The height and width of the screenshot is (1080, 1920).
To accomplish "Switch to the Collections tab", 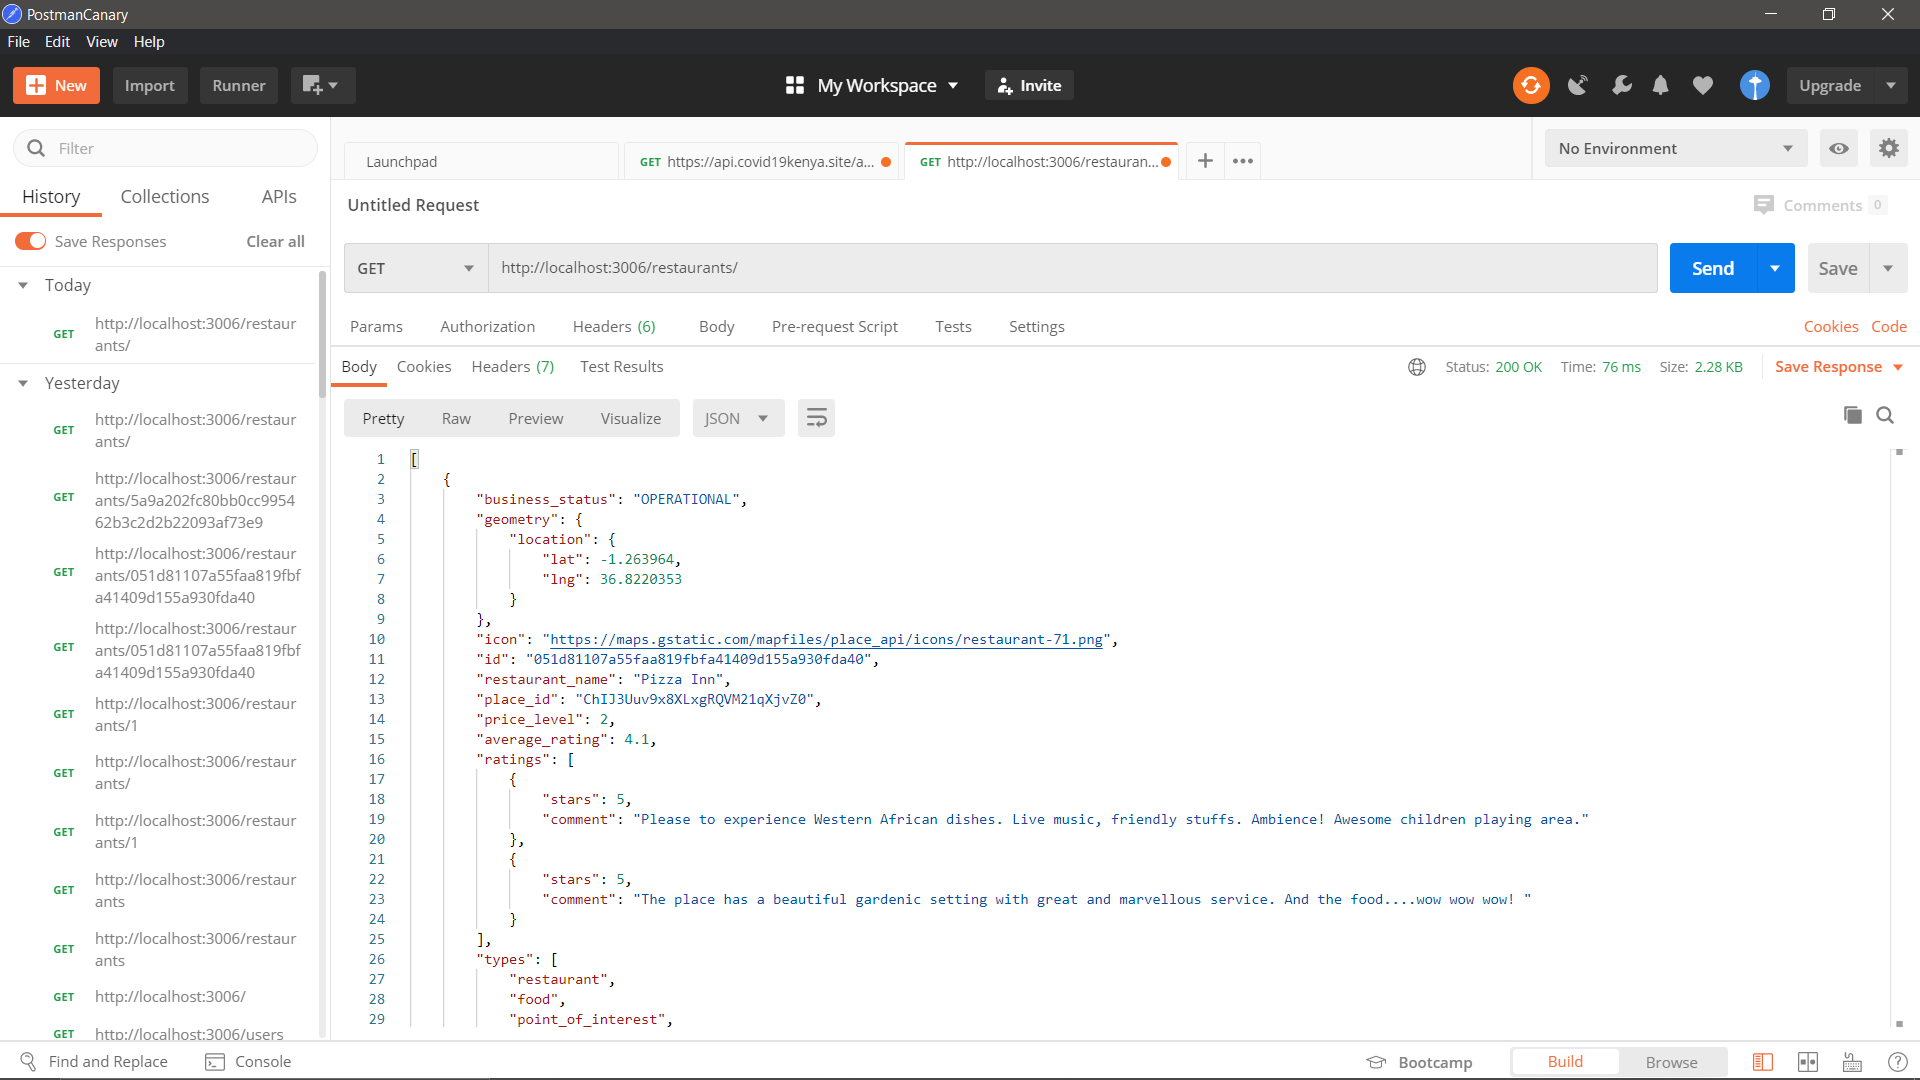I will (165, 197).
